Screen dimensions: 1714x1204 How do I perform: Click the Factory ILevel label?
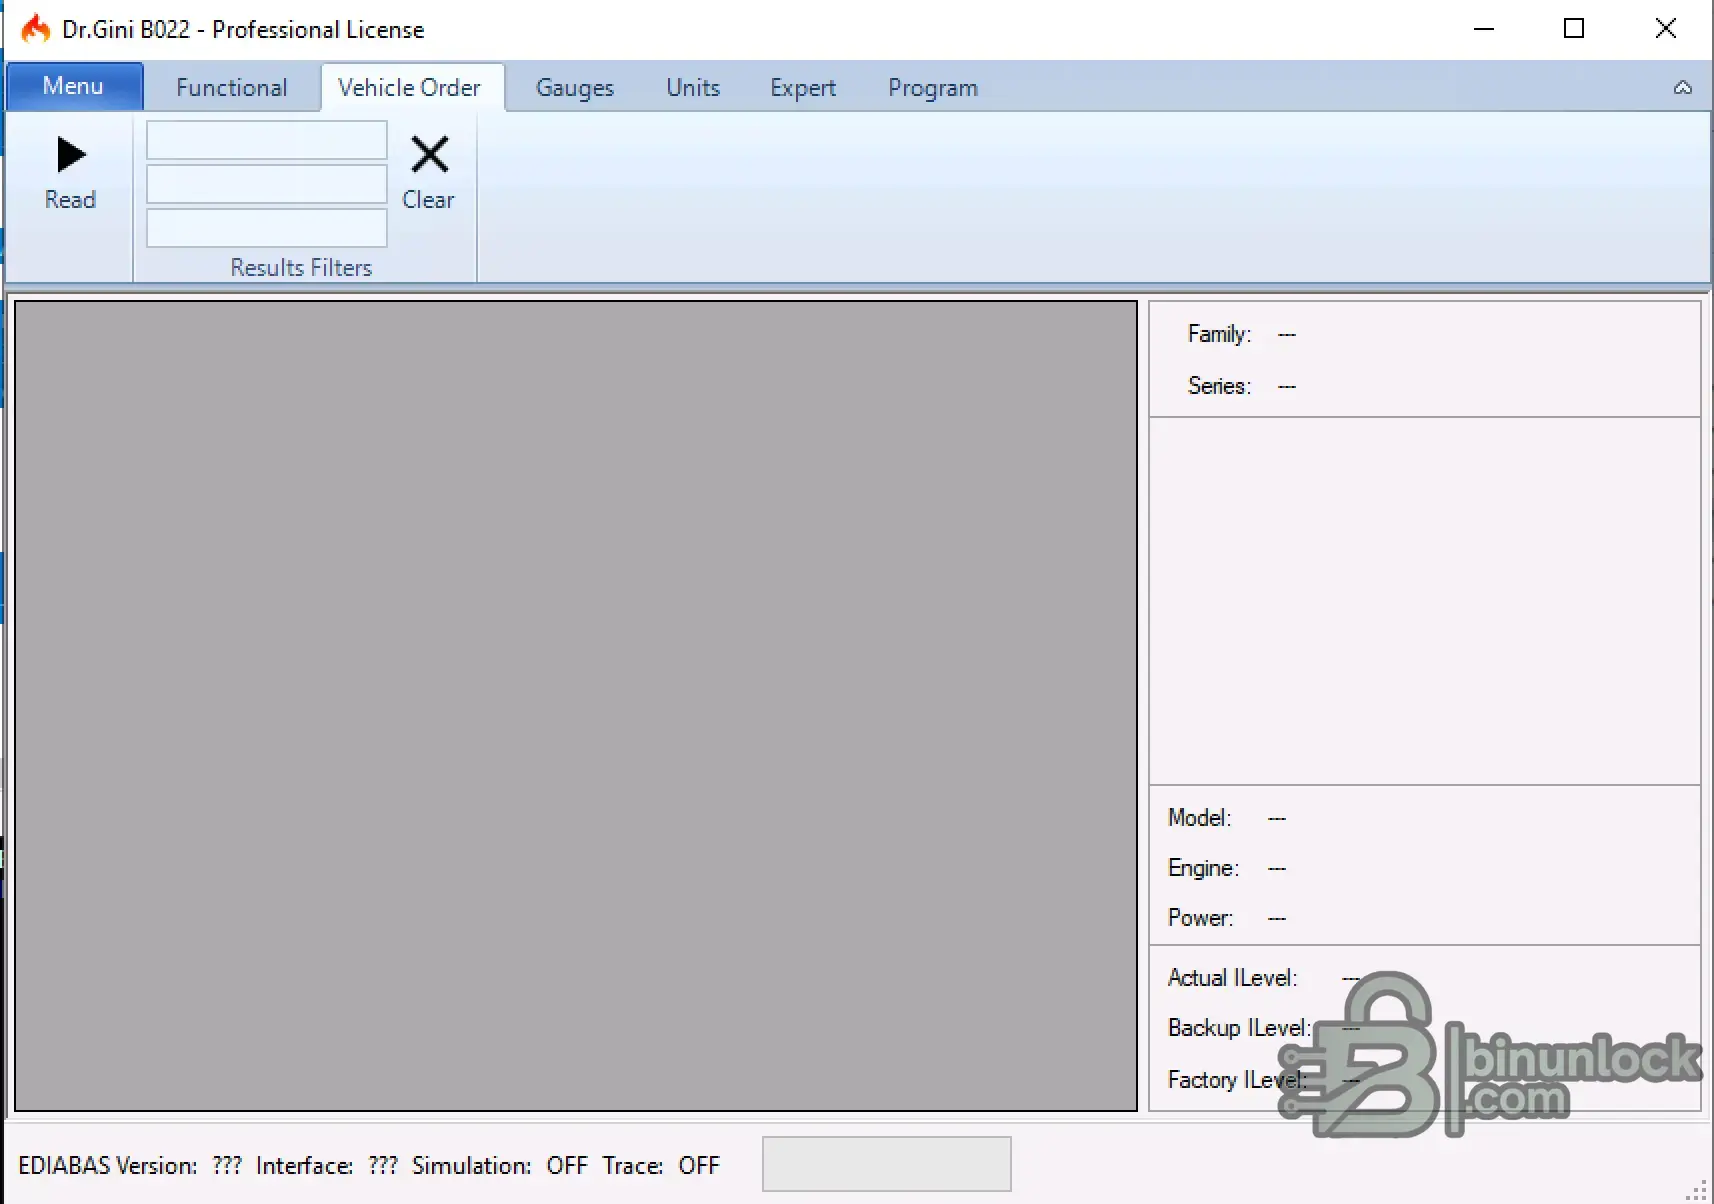tap(1237, 1080)
